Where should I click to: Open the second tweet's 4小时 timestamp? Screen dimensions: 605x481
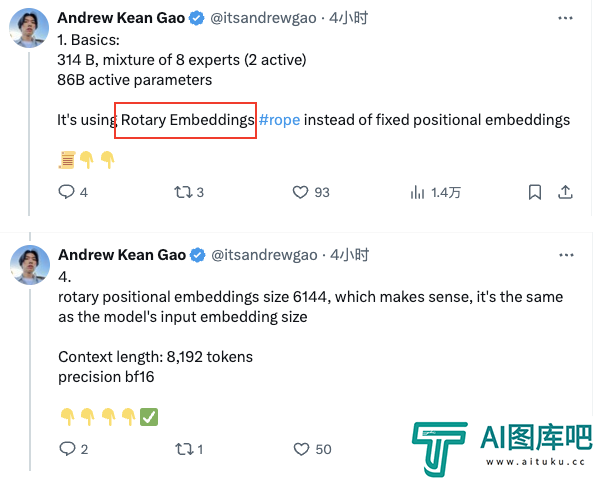coord(349,255)
